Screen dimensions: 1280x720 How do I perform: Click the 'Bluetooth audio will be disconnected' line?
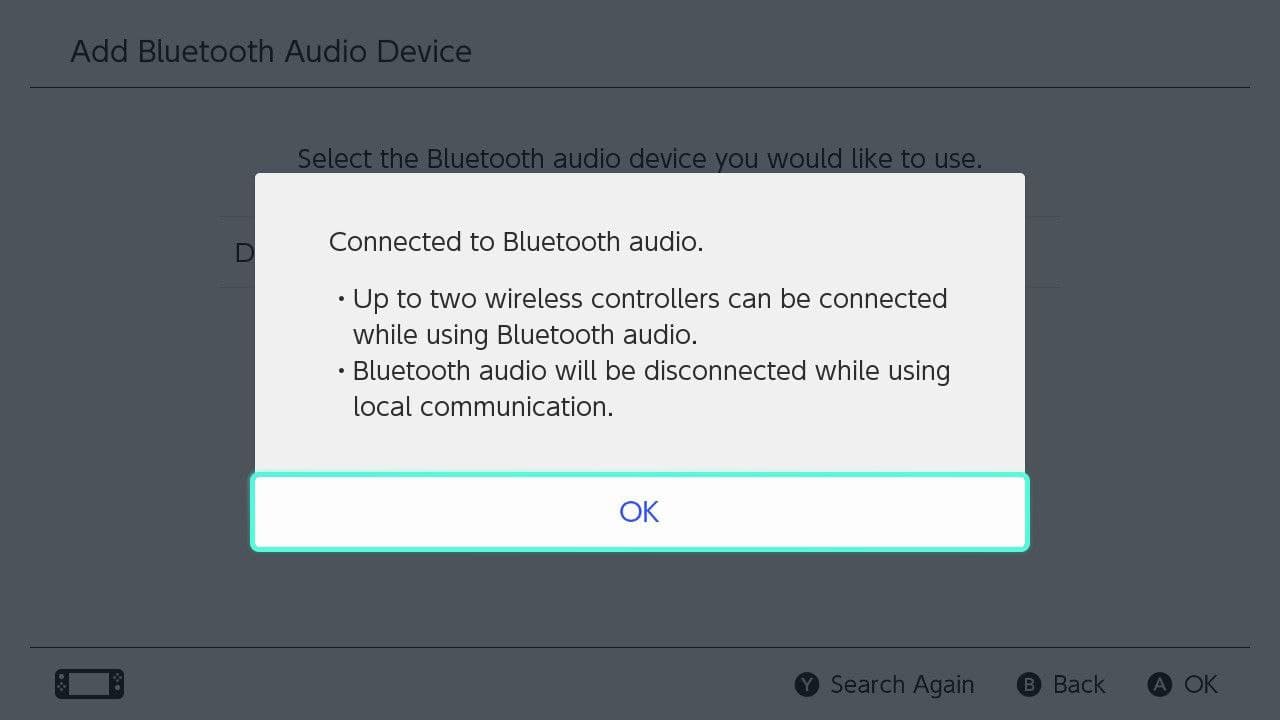(x=651, y=371)
